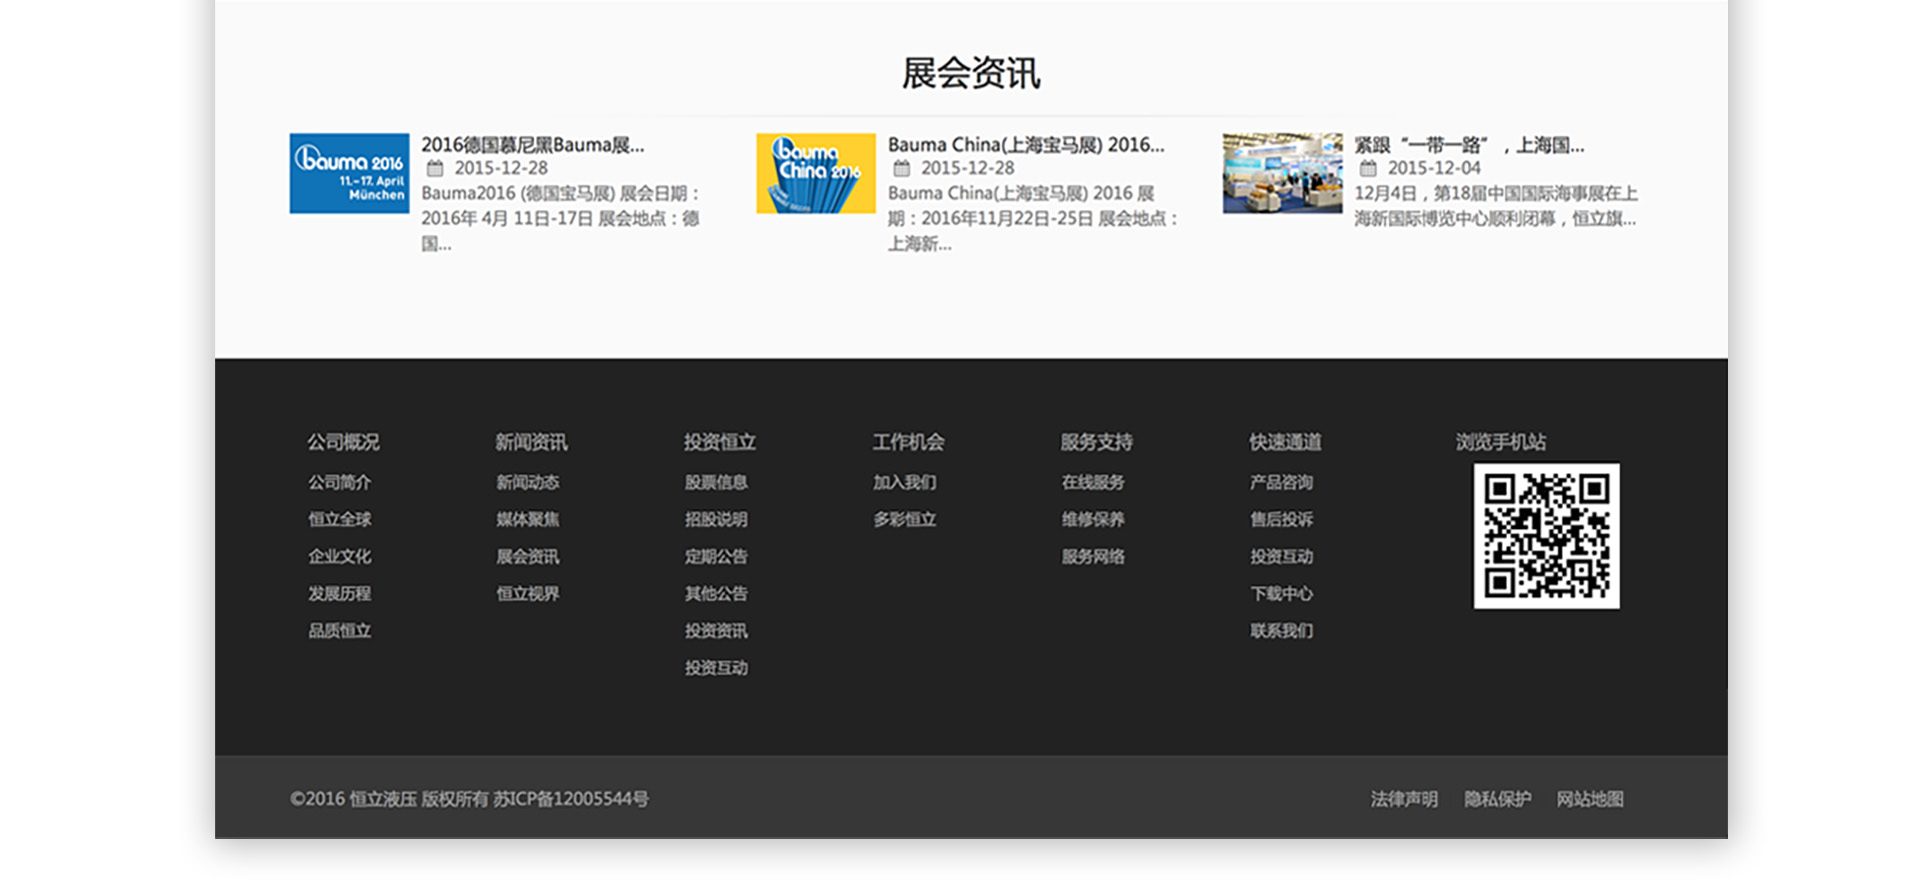This screenshot has width=1920, height=894.
Task: Open 加入我们 under 工作机会
Action: 904,482
